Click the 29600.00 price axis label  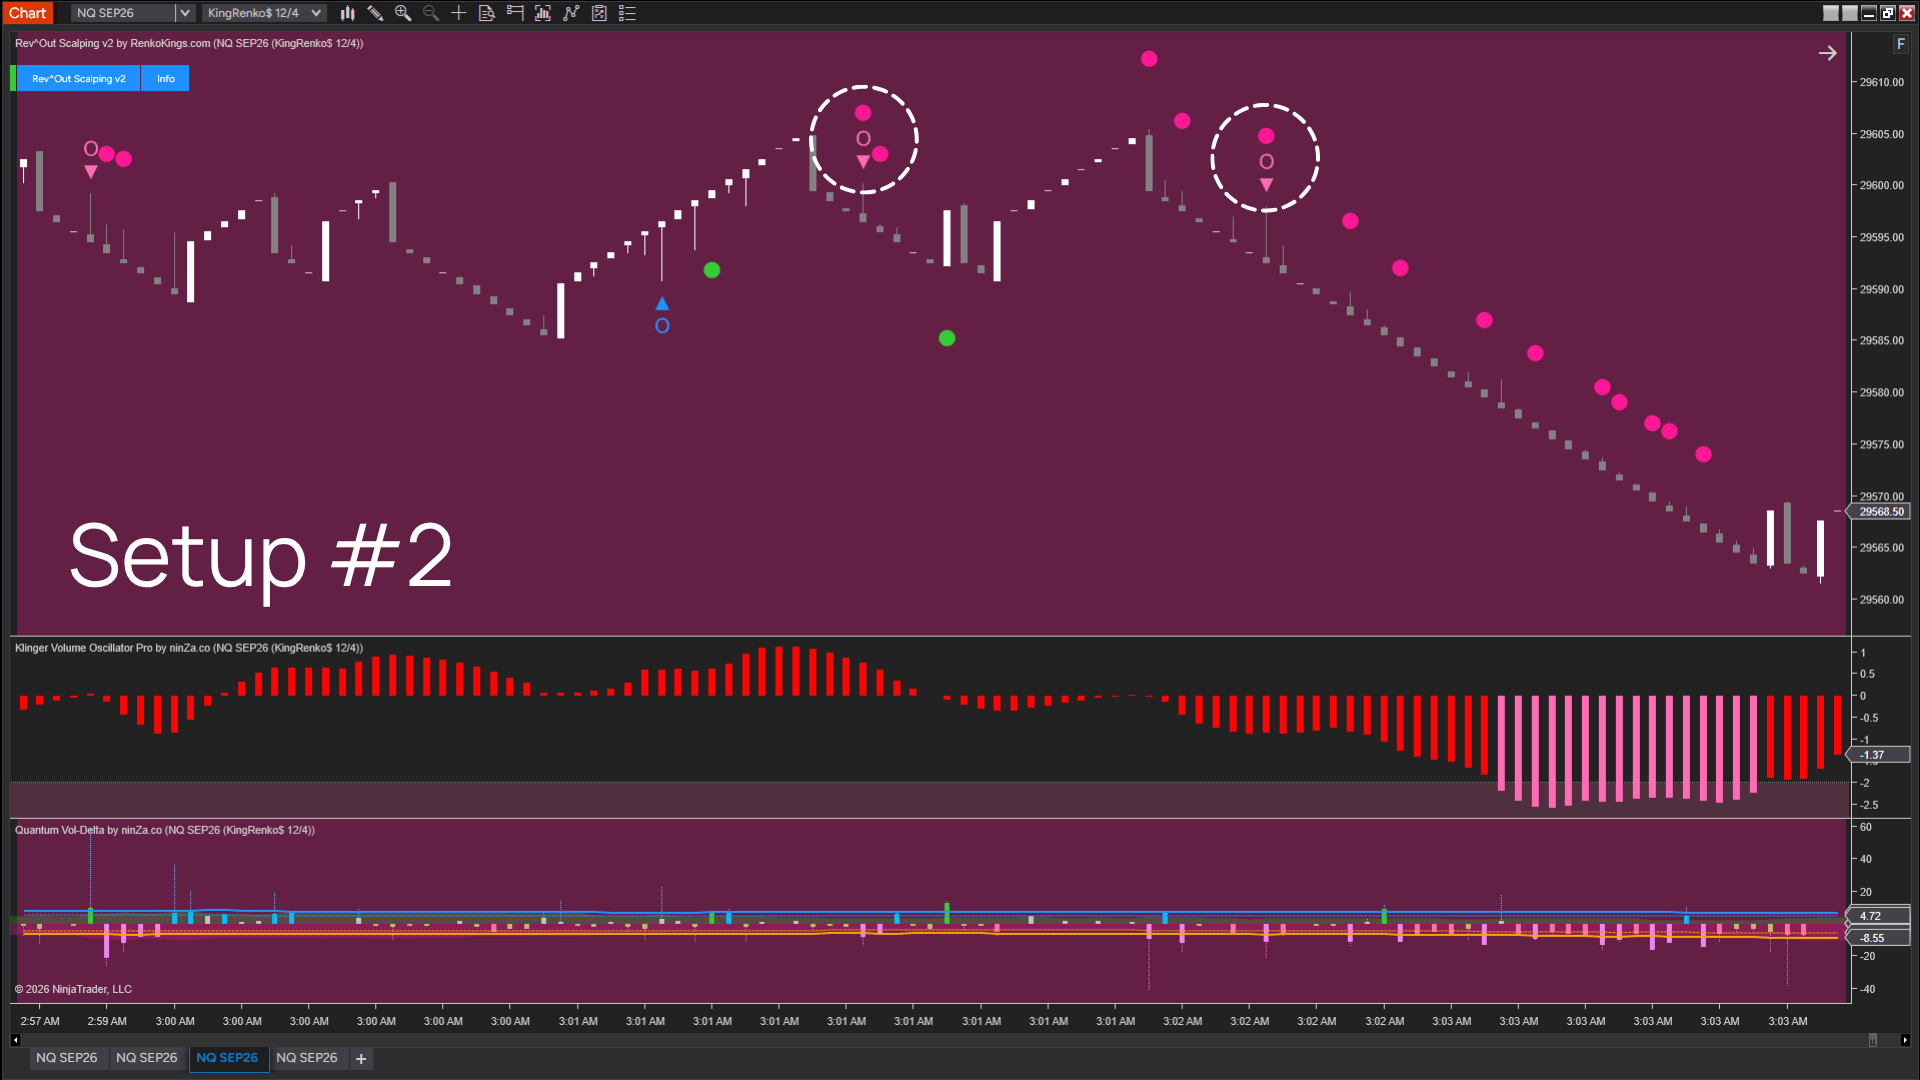point(1881,185)
